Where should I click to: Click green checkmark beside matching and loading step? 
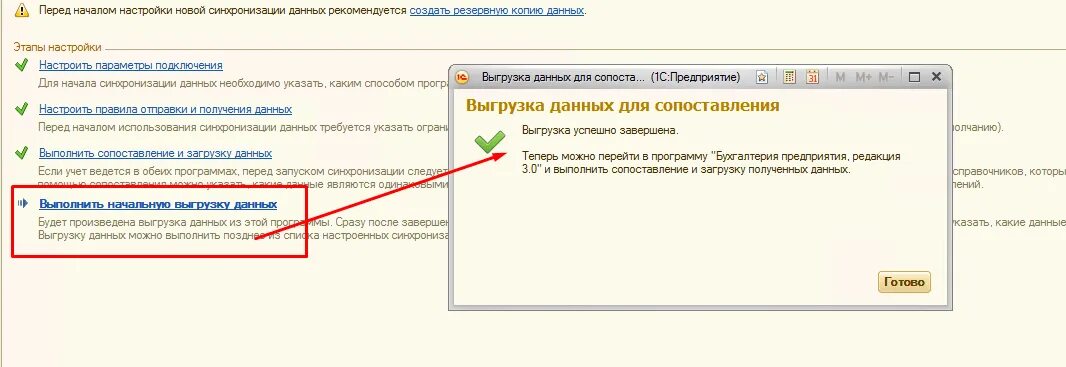(x=22, y=152)
